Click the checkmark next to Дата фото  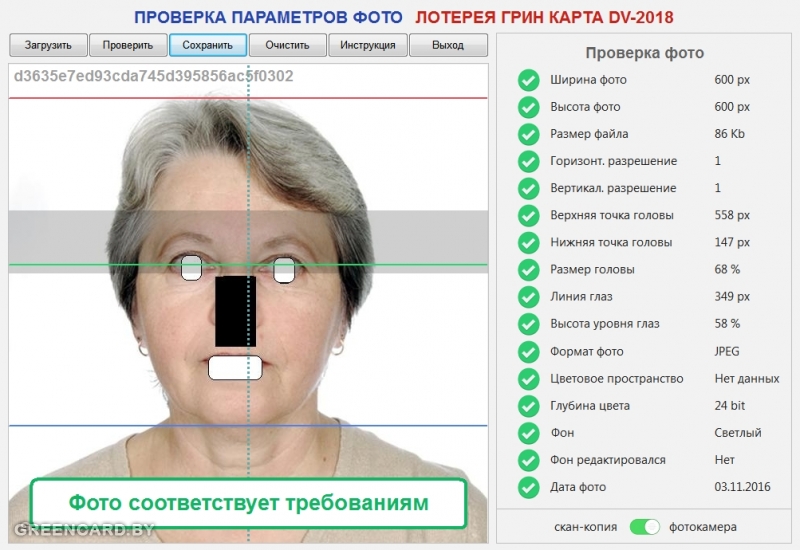pyautogui.click(x=529, y=487)
